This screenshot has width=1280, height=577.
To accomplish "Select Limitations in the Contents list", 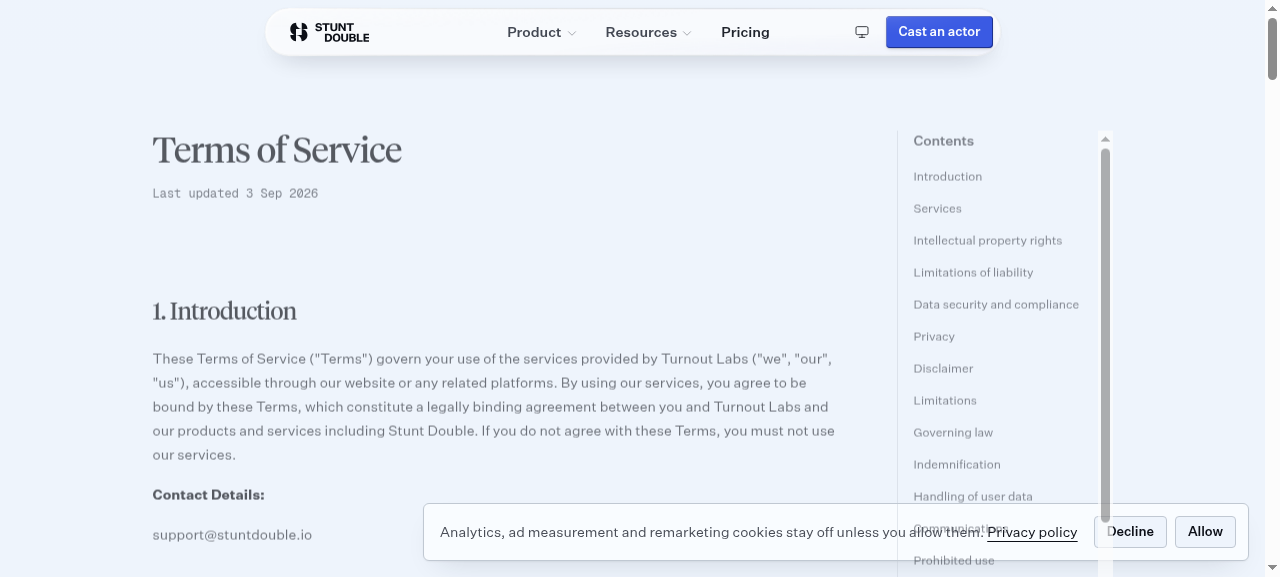I will (x=945, y=401).
